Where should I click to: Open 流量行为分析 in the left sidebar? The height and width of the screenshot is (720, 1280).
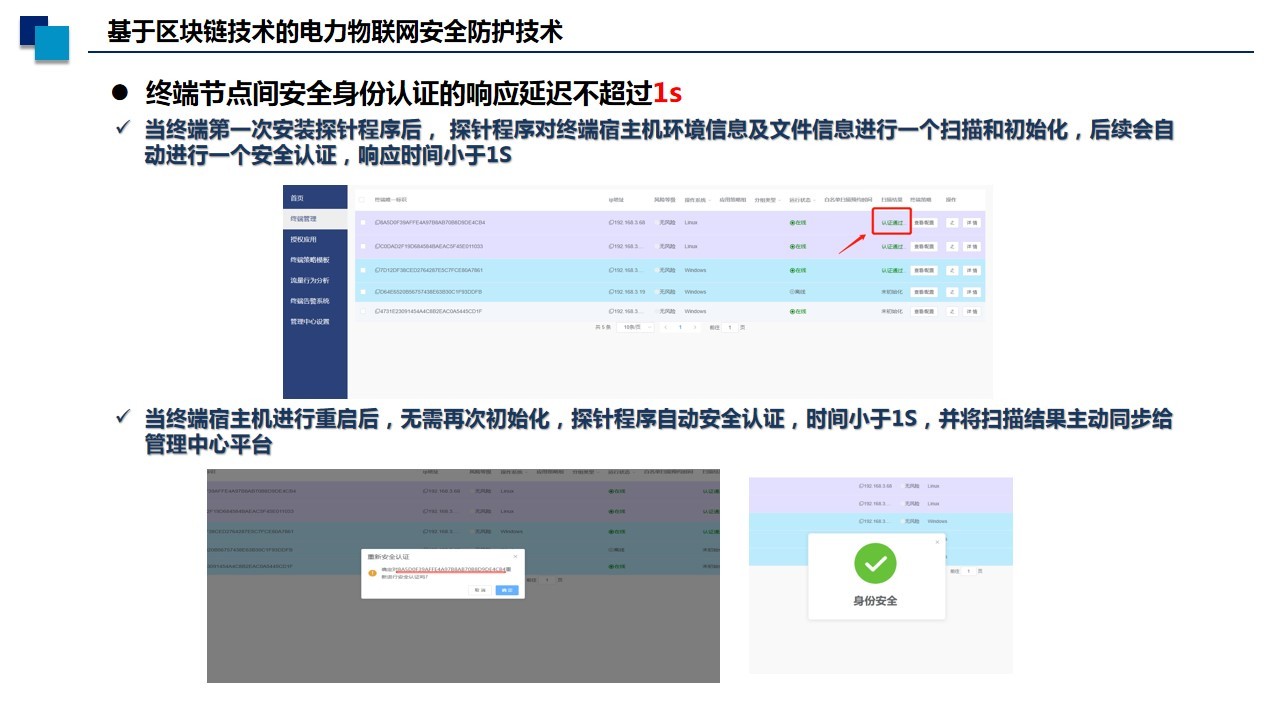click(315, 281)
